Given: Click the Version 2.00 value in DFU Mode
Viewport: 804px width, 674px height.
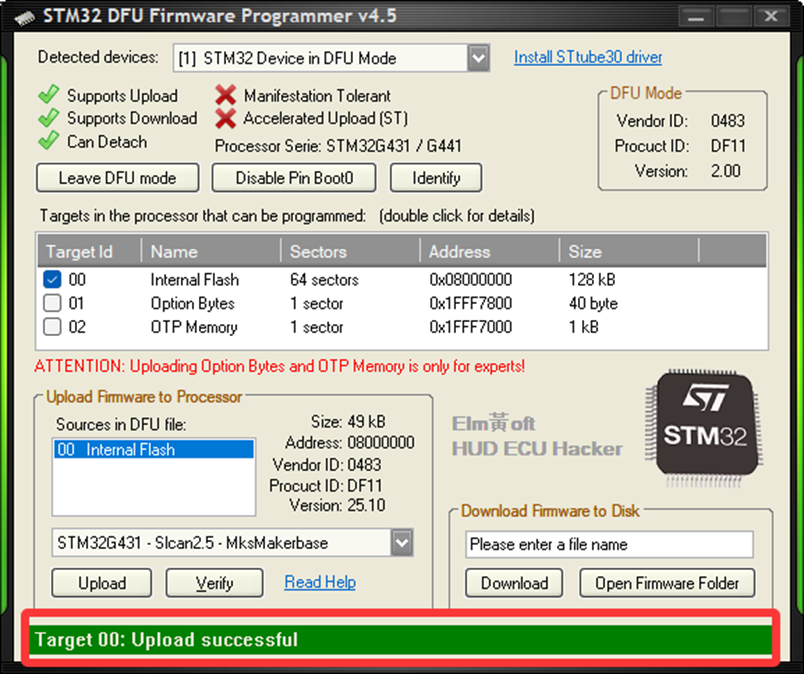Looking at the screenshot, I should [x=726, y=170].
